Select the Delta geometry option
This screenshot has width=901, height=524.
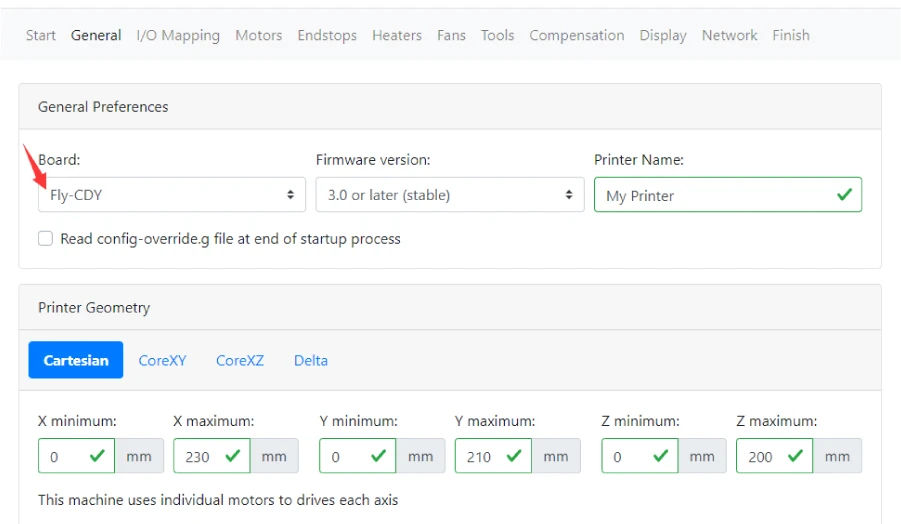(x=311, y=360)
